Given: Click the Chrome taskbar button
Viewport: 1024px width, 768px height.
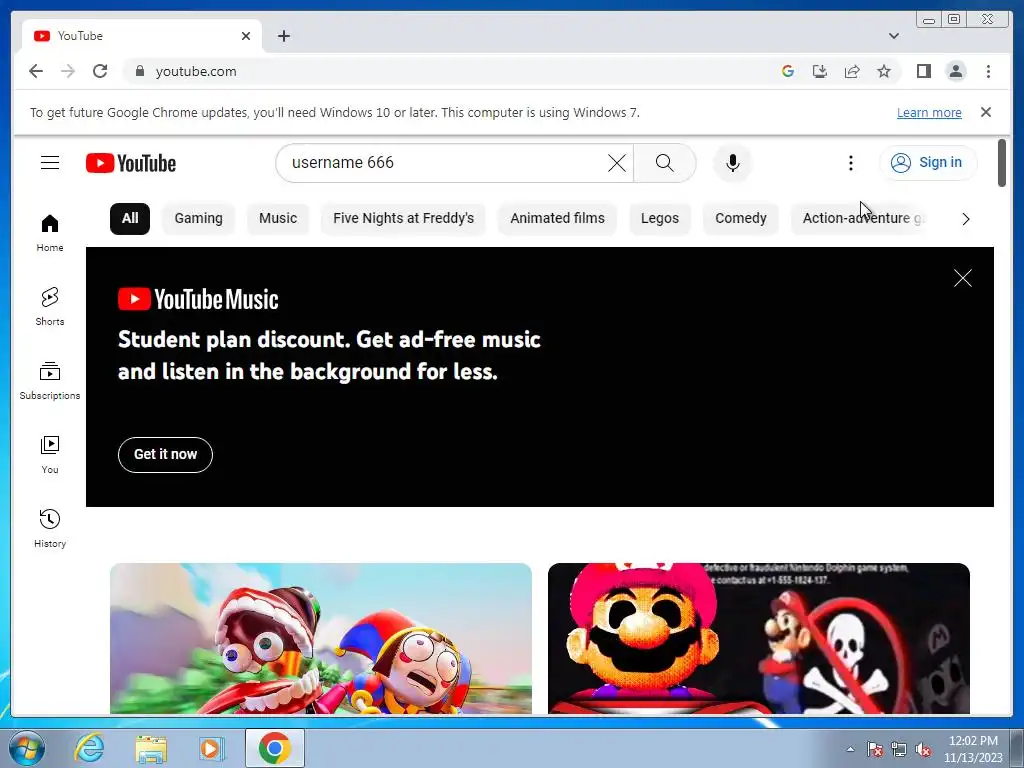Looking at the screenshot, I should coord(275,748).
